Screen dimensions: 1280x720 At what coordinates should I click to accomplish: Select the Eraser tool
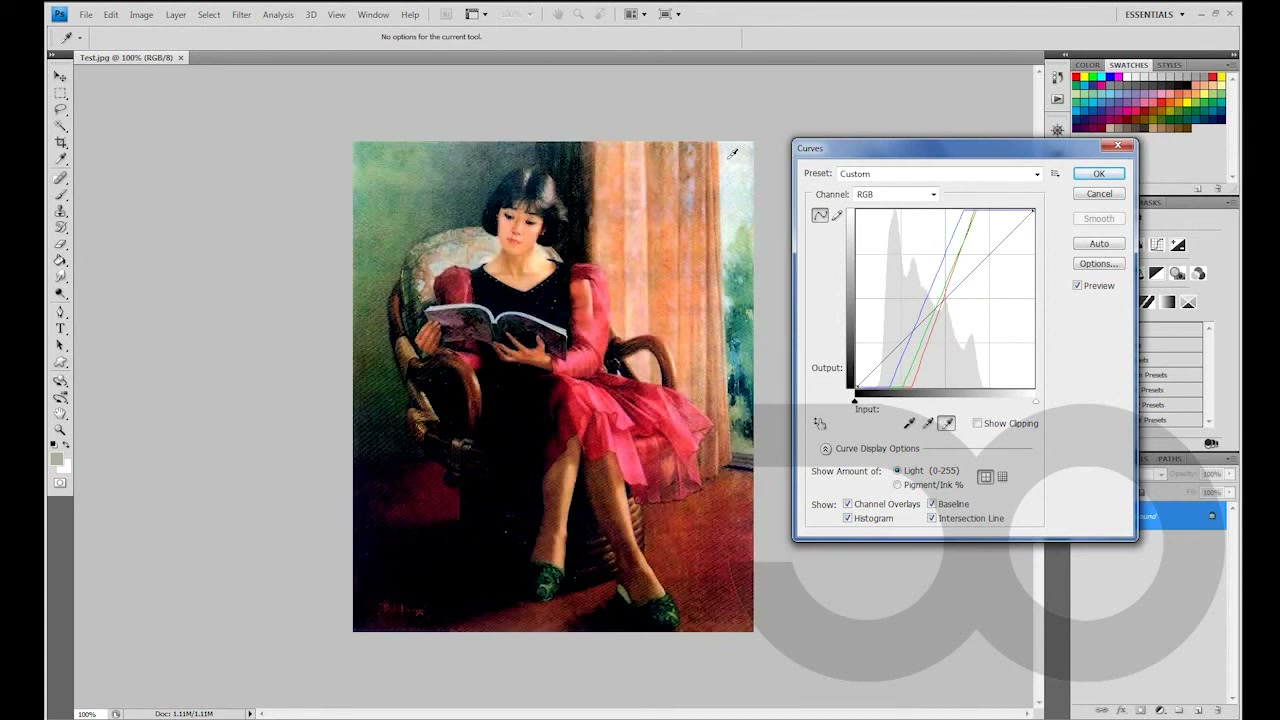pyautogui.click(x=60, y=244)
